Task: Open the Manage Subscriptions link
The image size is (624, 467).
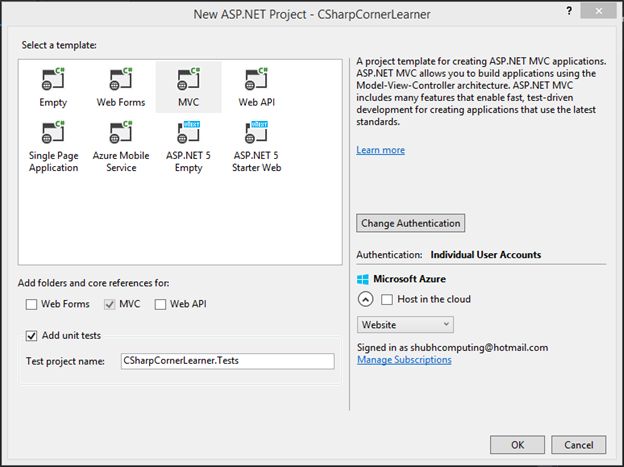Action: pos(404,360)
